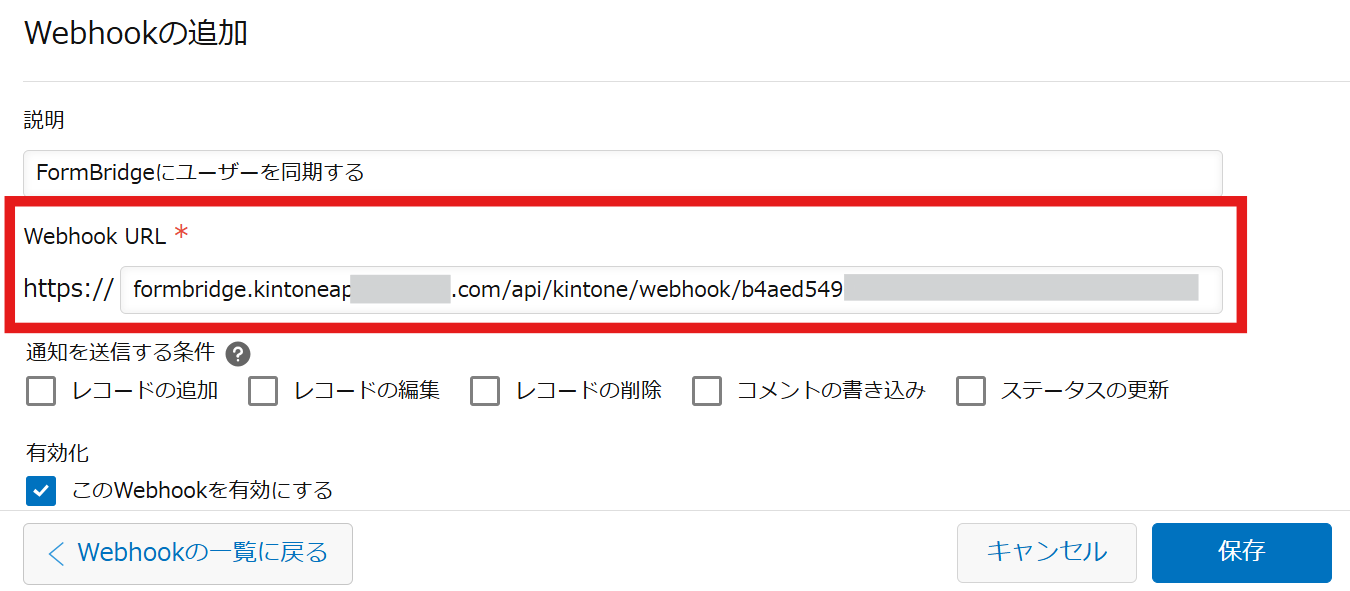Click the 通知を送信する条件 label text

120,353
